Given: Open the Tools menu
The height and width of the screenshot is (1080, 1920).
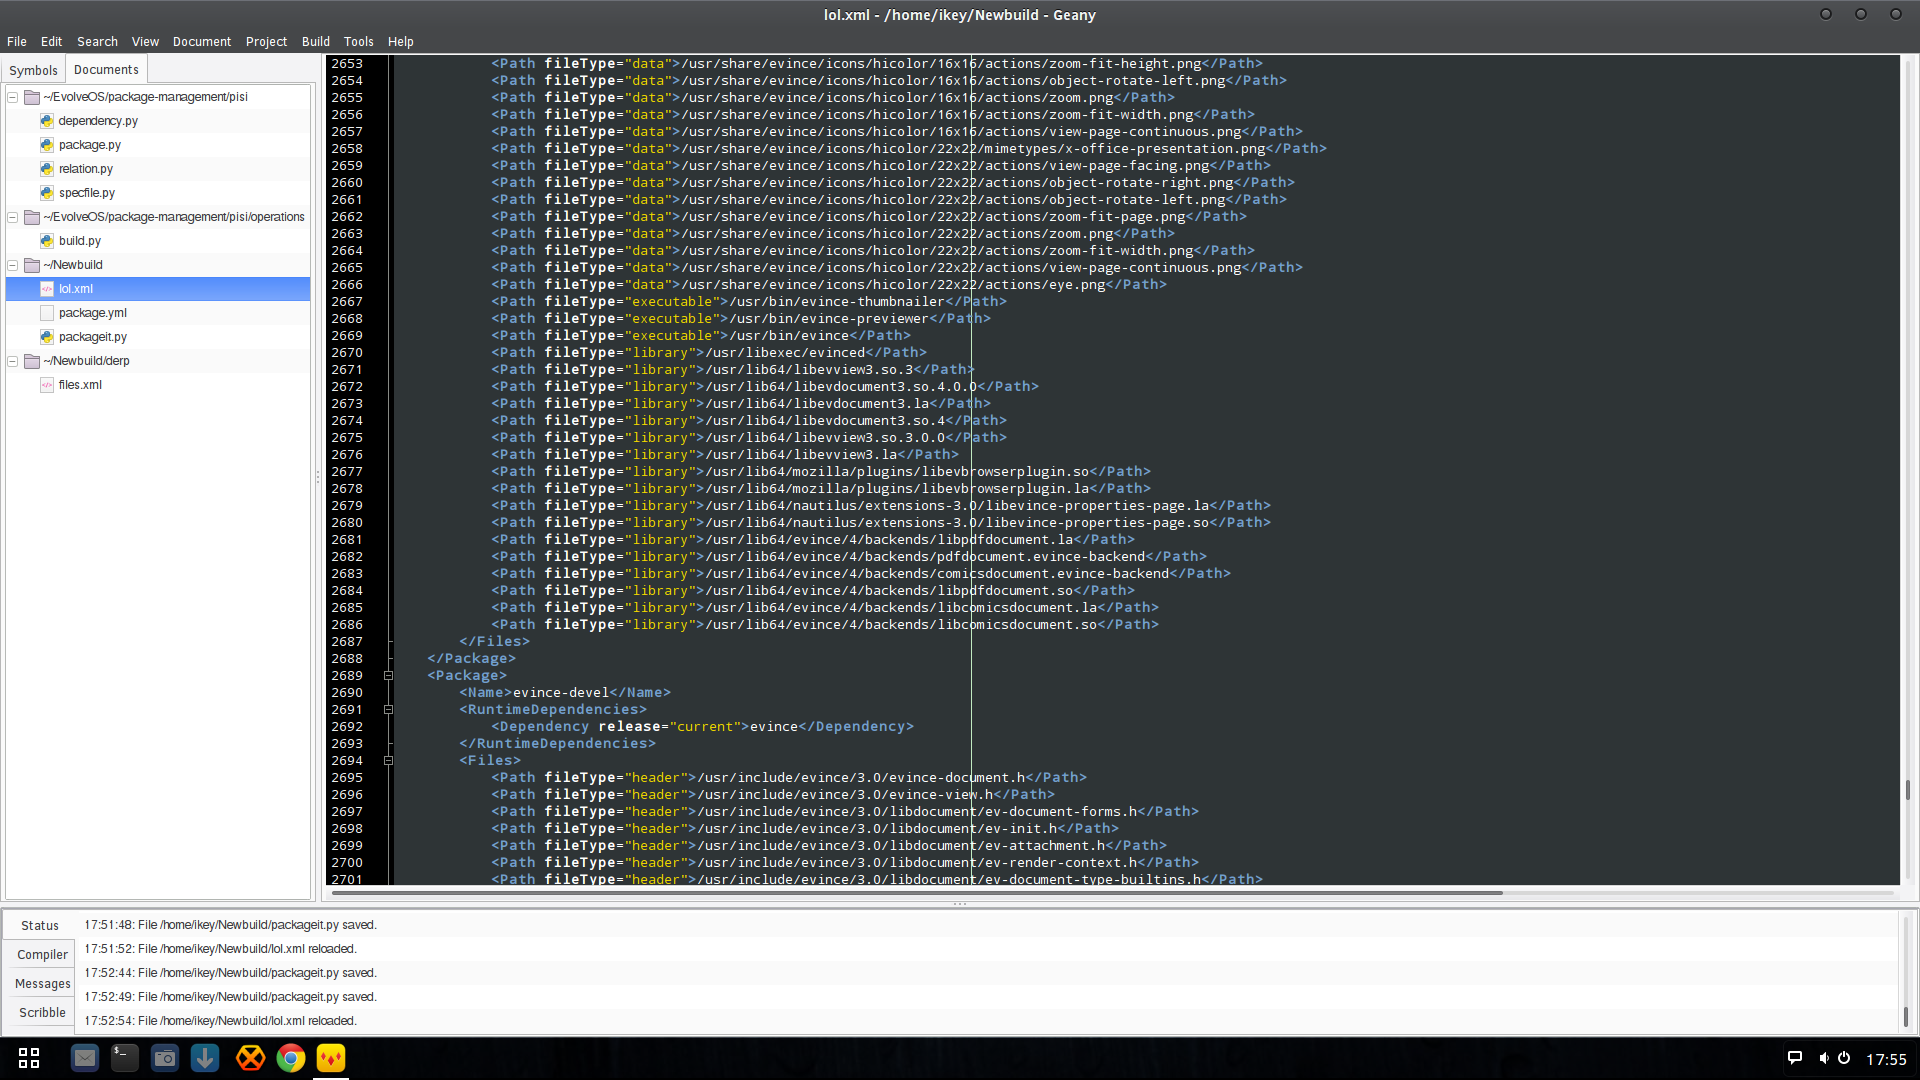Looking at the screenshot, I should coord(358,42).
